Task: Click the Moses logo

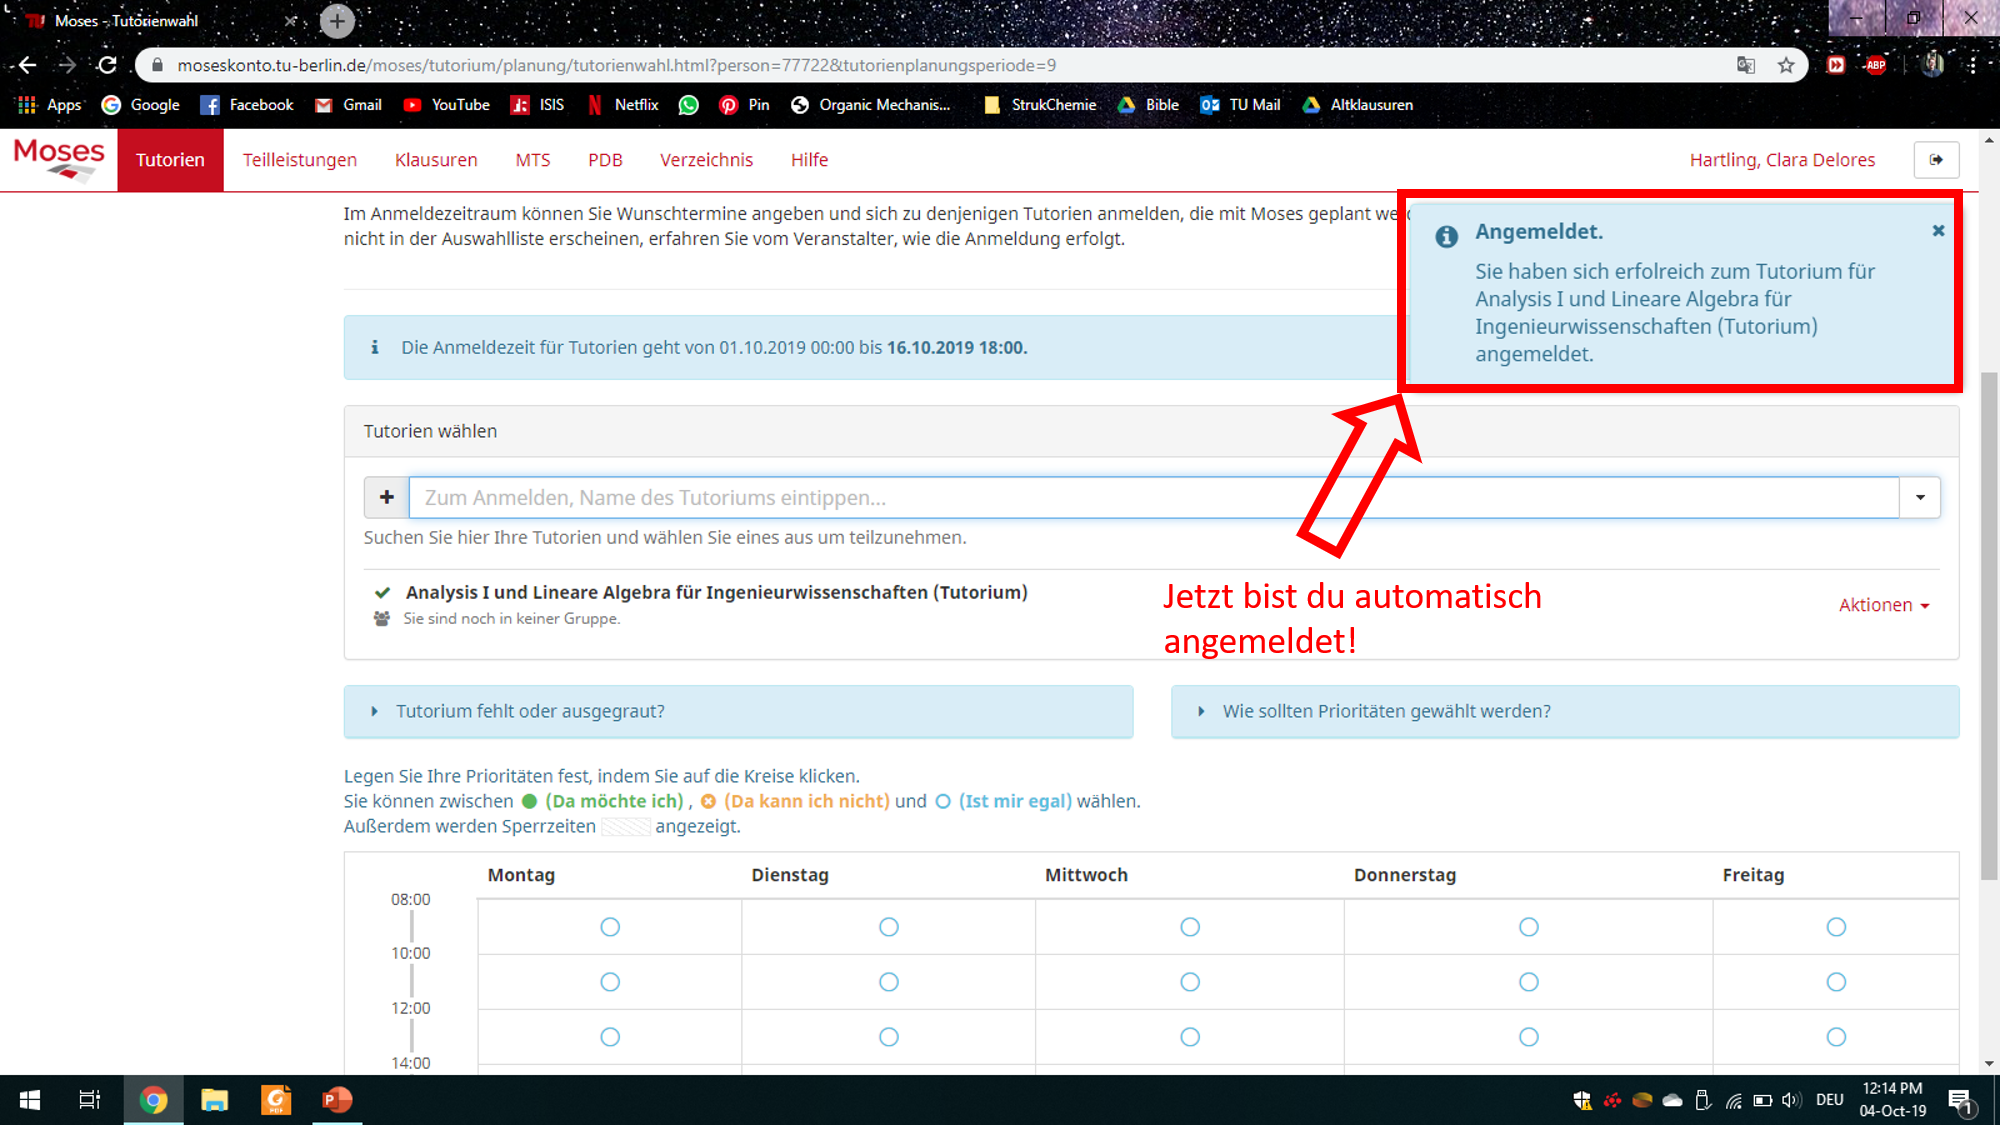Action: click(59, 159)
